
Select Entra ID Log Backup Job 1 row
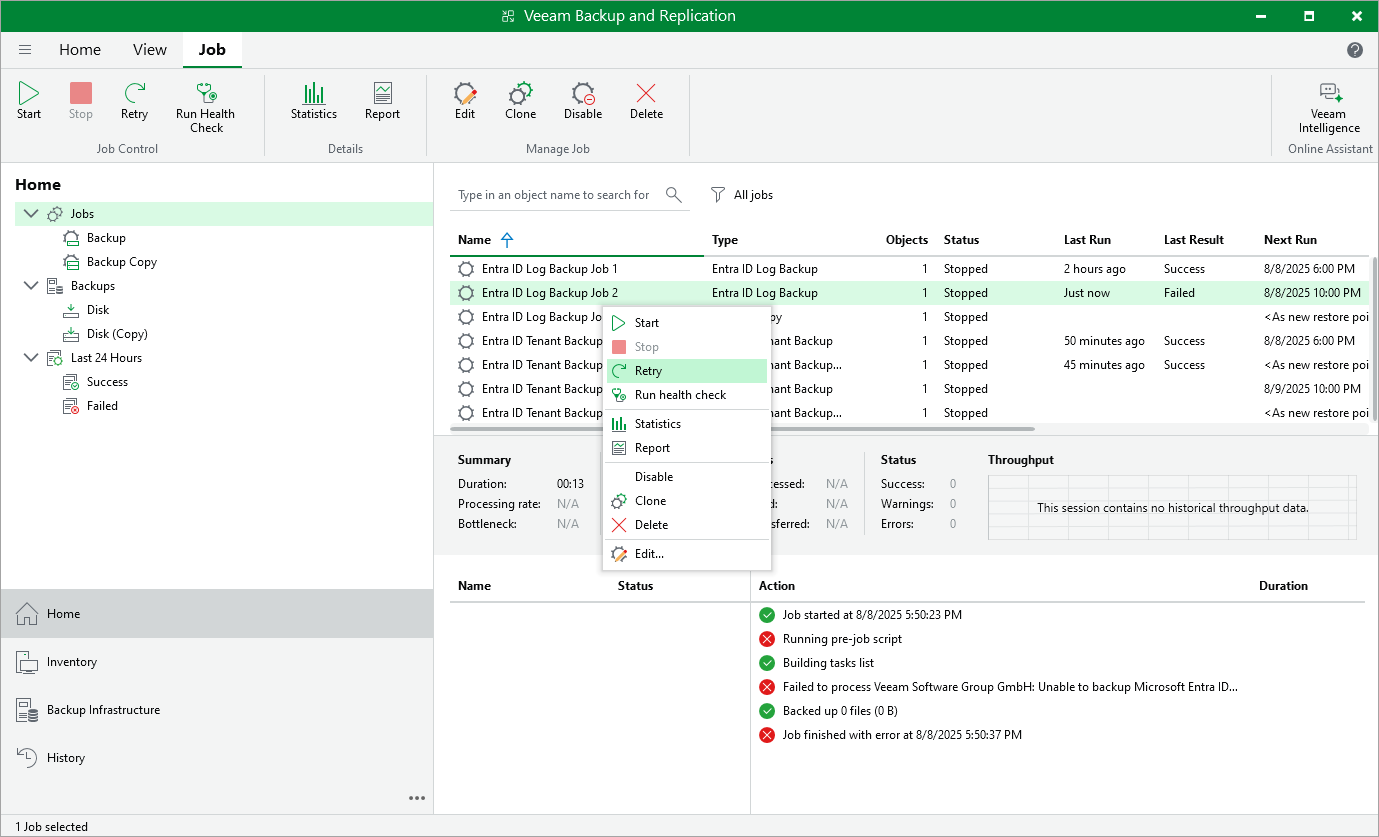(910, 269)
